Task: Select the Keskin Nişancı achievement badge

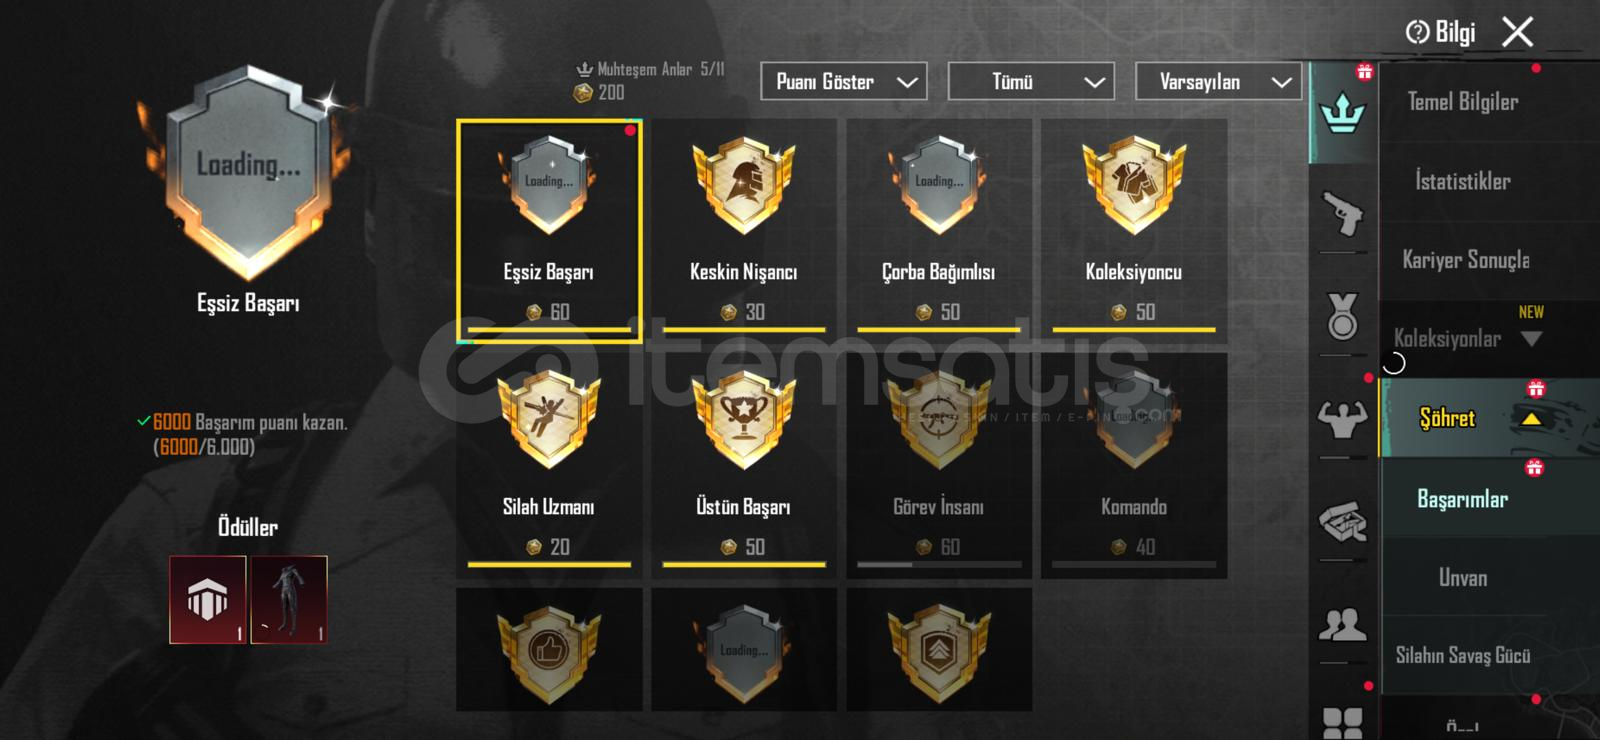Action: [x=744, y=187]
